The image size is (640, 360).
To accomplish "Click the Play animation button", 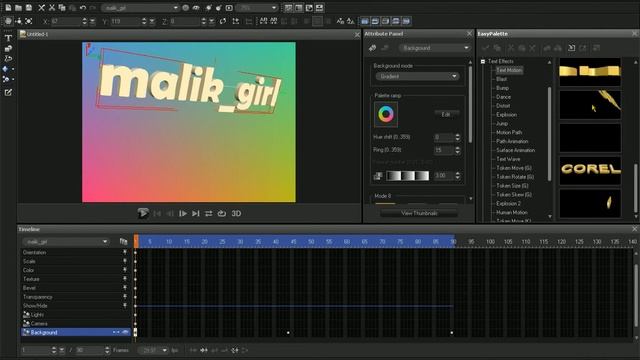I will (143, 213).
